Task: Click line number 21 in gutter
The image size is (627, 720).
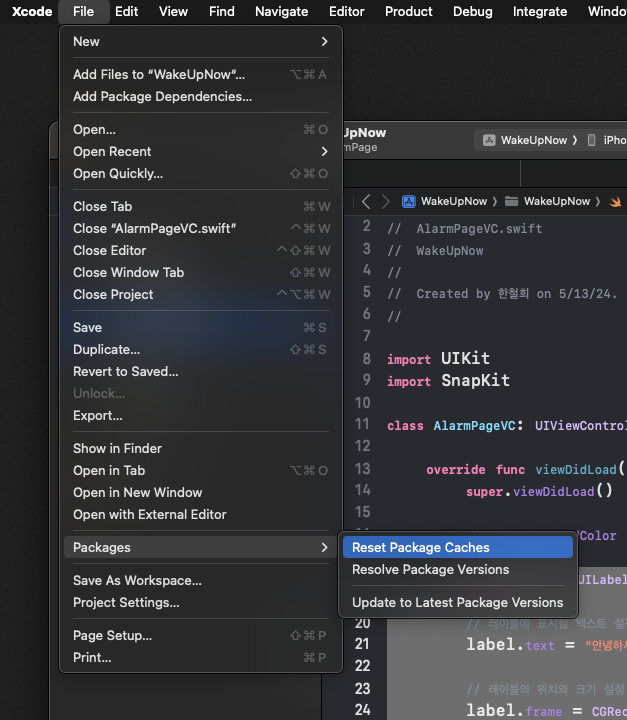Action: click(x=362, y=644)
